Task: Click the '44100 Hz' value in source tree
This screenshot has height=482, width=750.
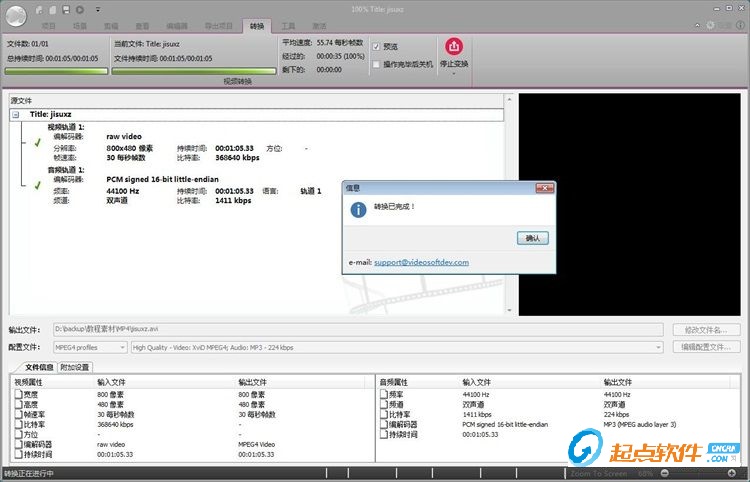Action: [123, 191]
